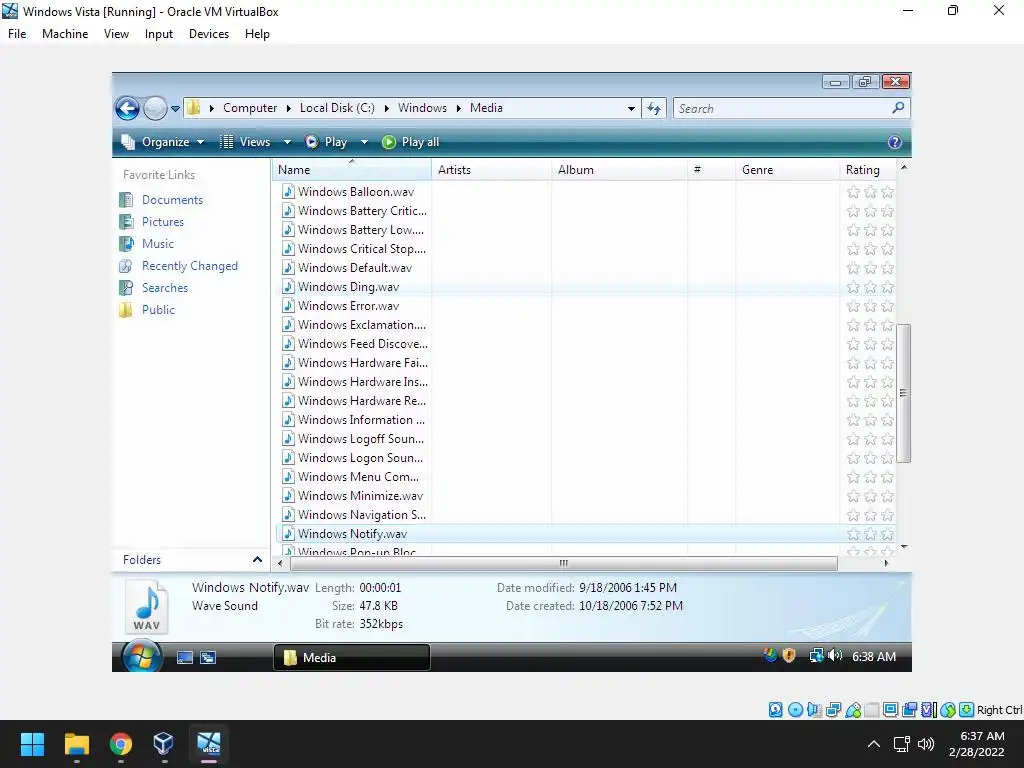
Task: Select Windows Error.wav file icon
Action: click(x=288, y=306)
